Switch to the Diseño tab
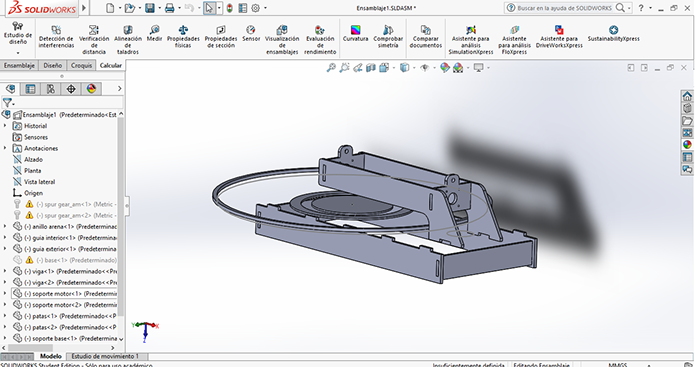 52,65
